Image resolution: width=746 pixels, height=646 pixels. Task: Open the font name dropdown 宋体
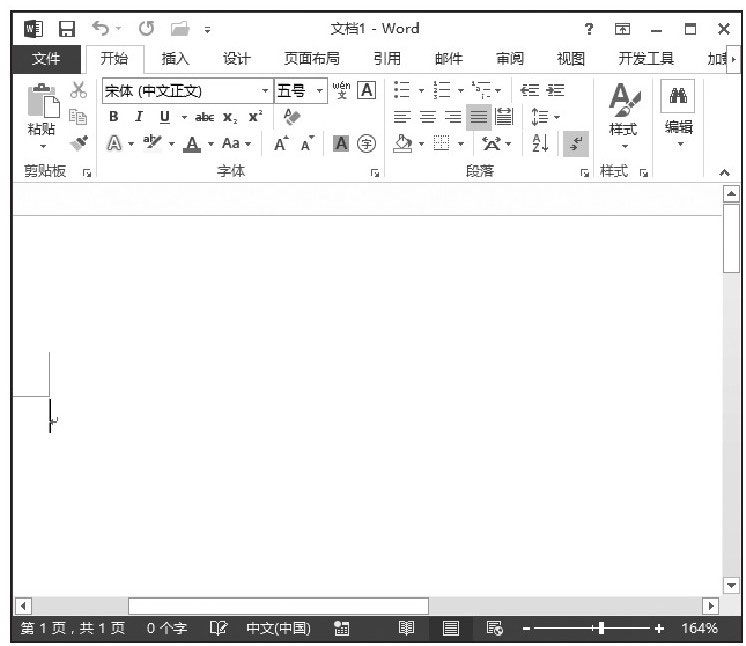tap(265, 91)
